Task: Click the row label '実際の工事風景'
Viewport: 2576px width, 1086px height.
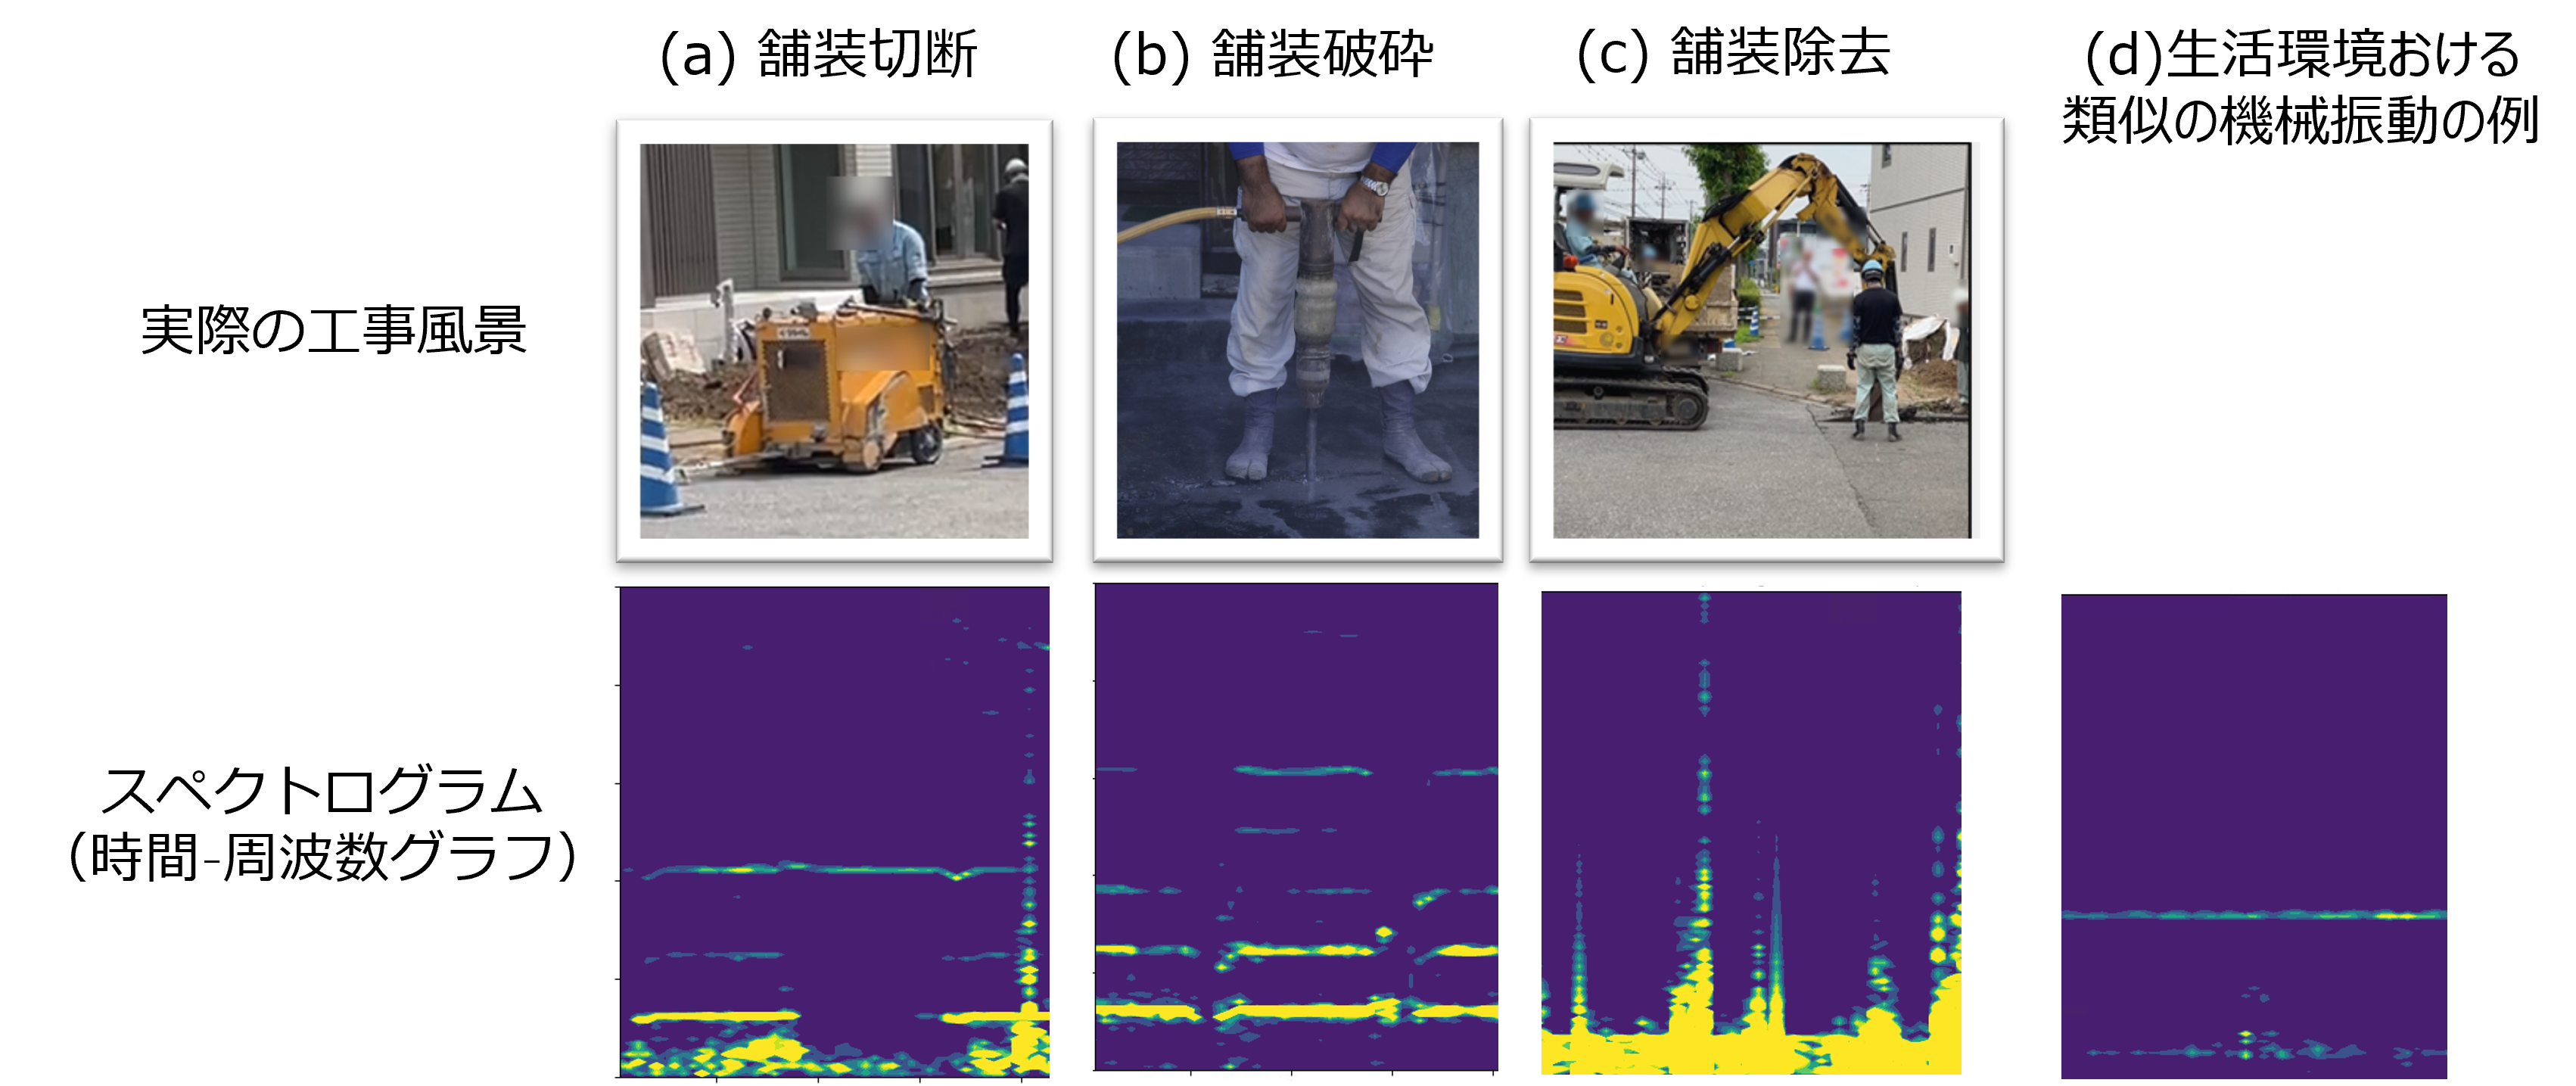Action: click(333, 330)
